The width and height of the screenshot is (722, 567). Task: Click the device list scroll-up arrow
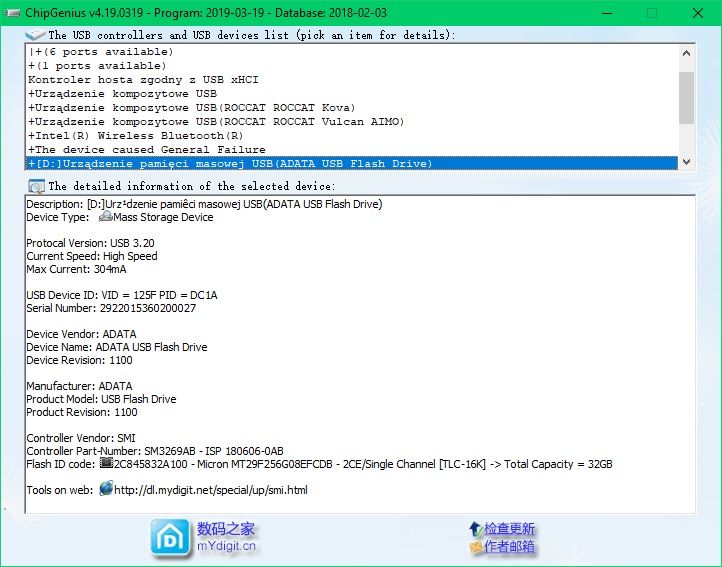(686, 53)
